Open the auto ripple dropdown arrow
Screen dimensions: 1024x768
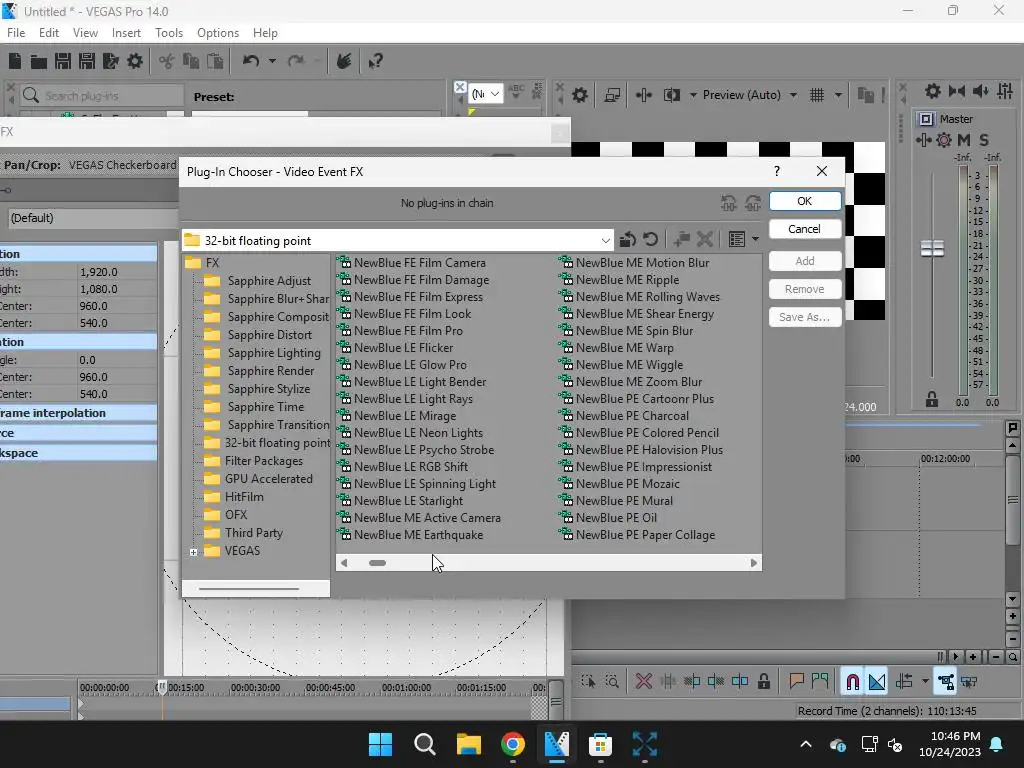pyautogui.click(x=925, y=682)
